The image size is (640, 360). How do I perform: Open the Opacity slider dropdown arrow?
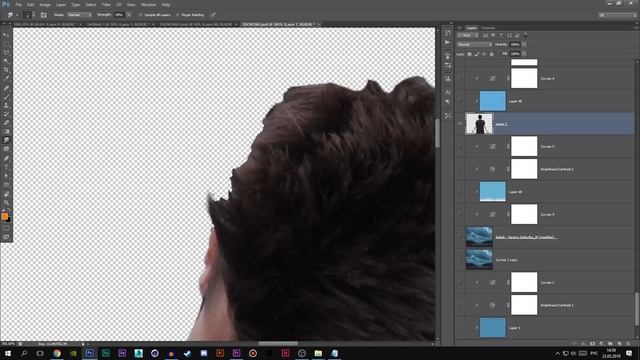[524, 44]
